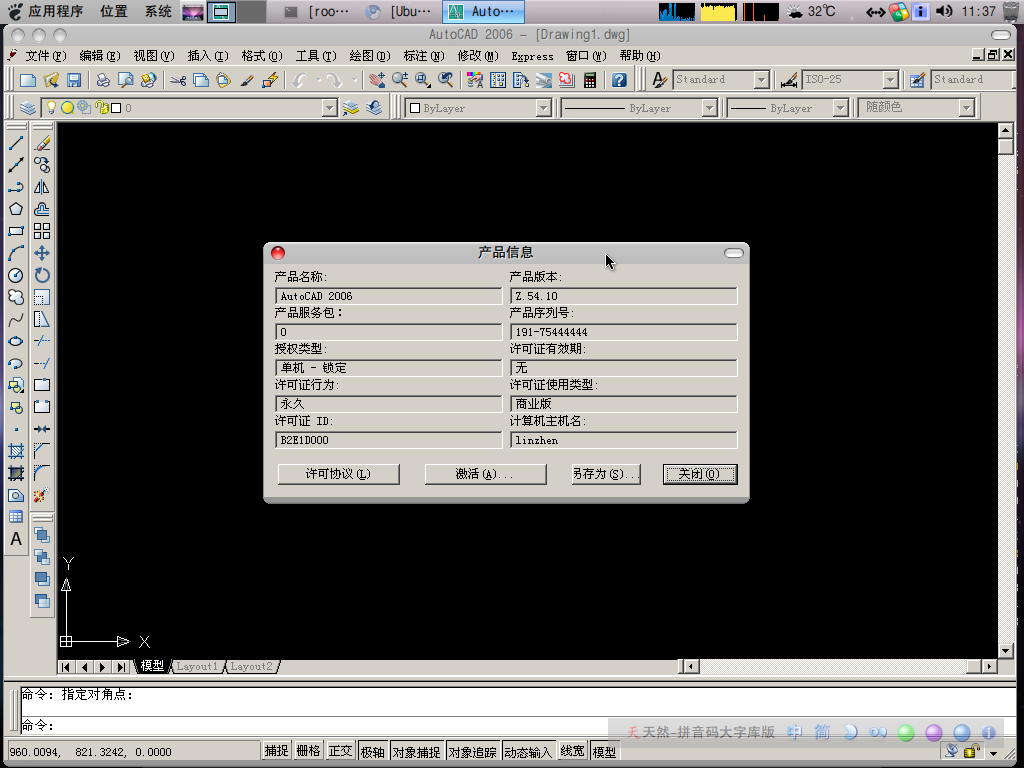The height and width of the screenshot is (768, 1024).
Task: Toggle 捕捉 snap mode in status bar
Action: click(x=276, y=751)
